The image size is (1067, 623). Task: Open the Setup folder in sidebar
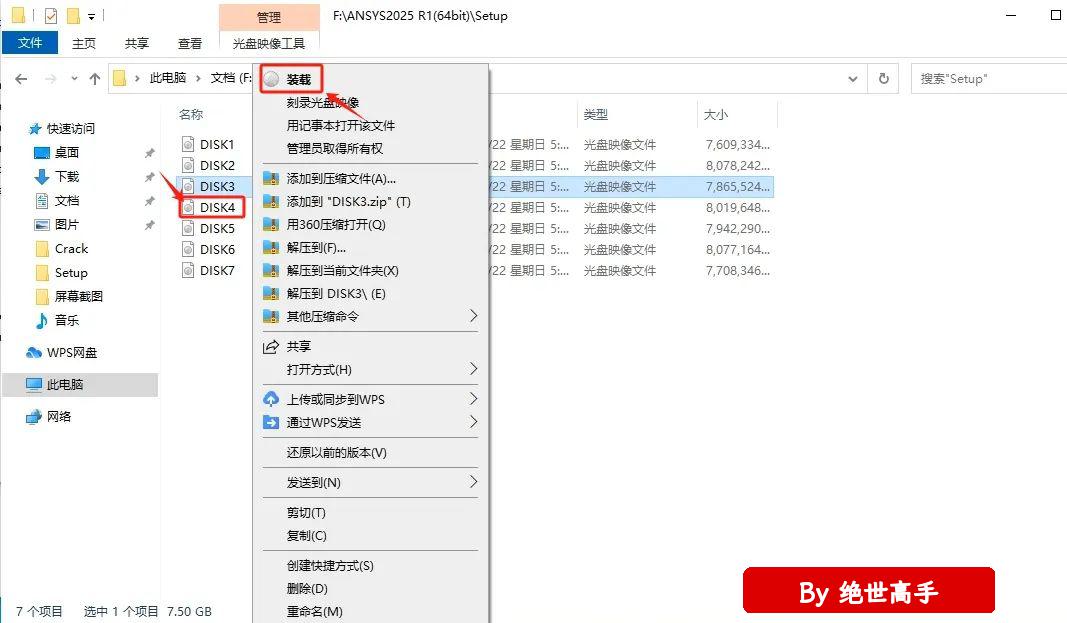(x=71, y=273)
